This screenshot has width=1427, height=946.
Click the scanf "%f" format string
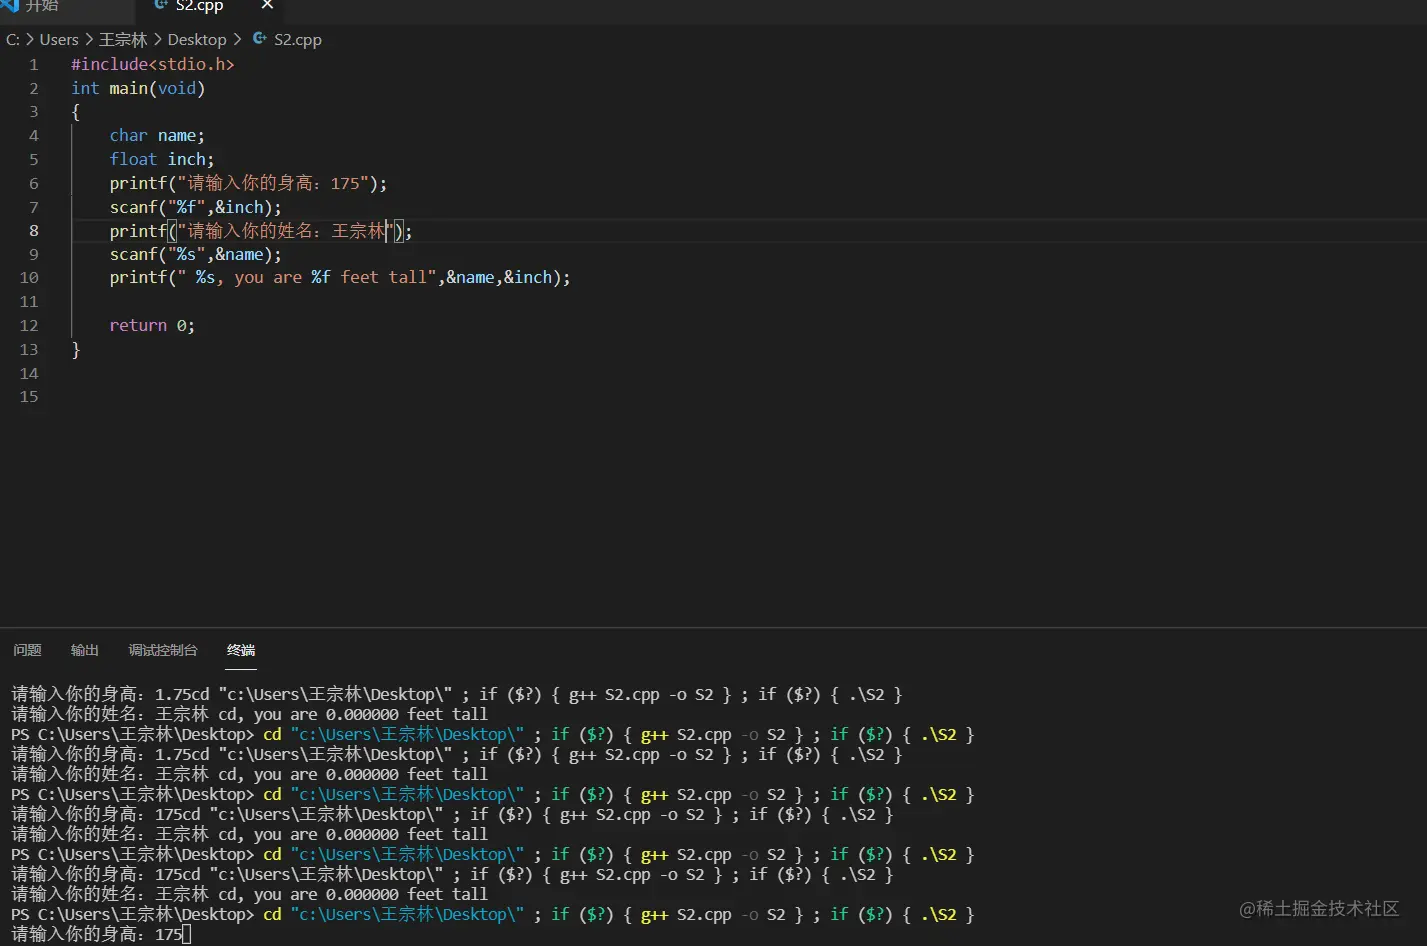[187, 207]
